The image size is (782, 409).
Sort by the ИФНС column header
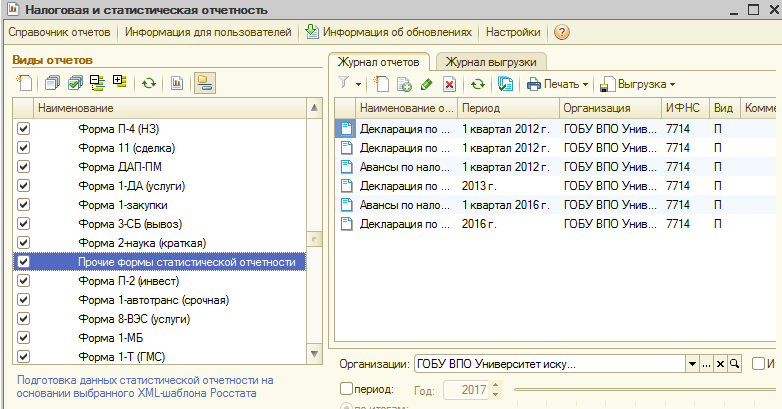click(685, 108)
